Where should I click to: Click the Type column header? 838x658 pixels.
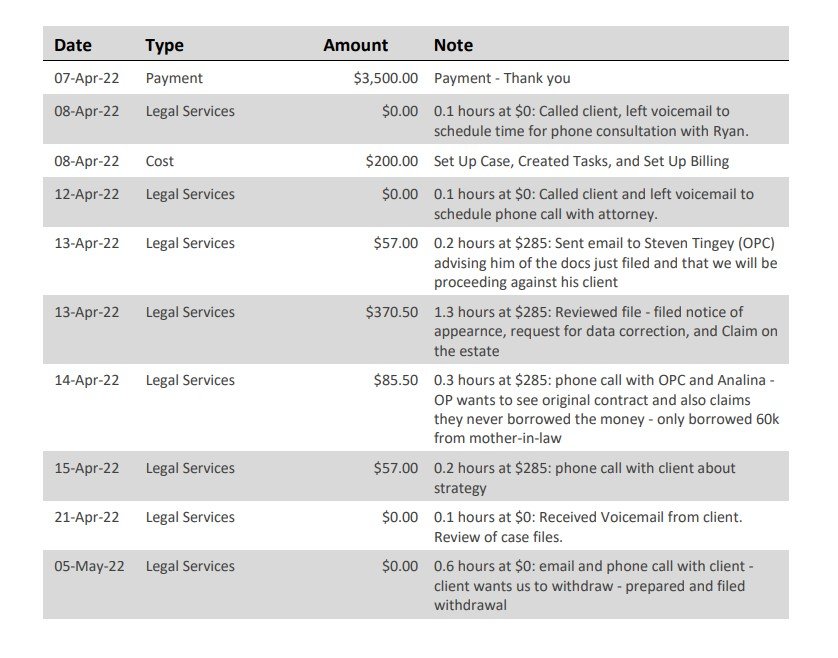tap(164, 45)
